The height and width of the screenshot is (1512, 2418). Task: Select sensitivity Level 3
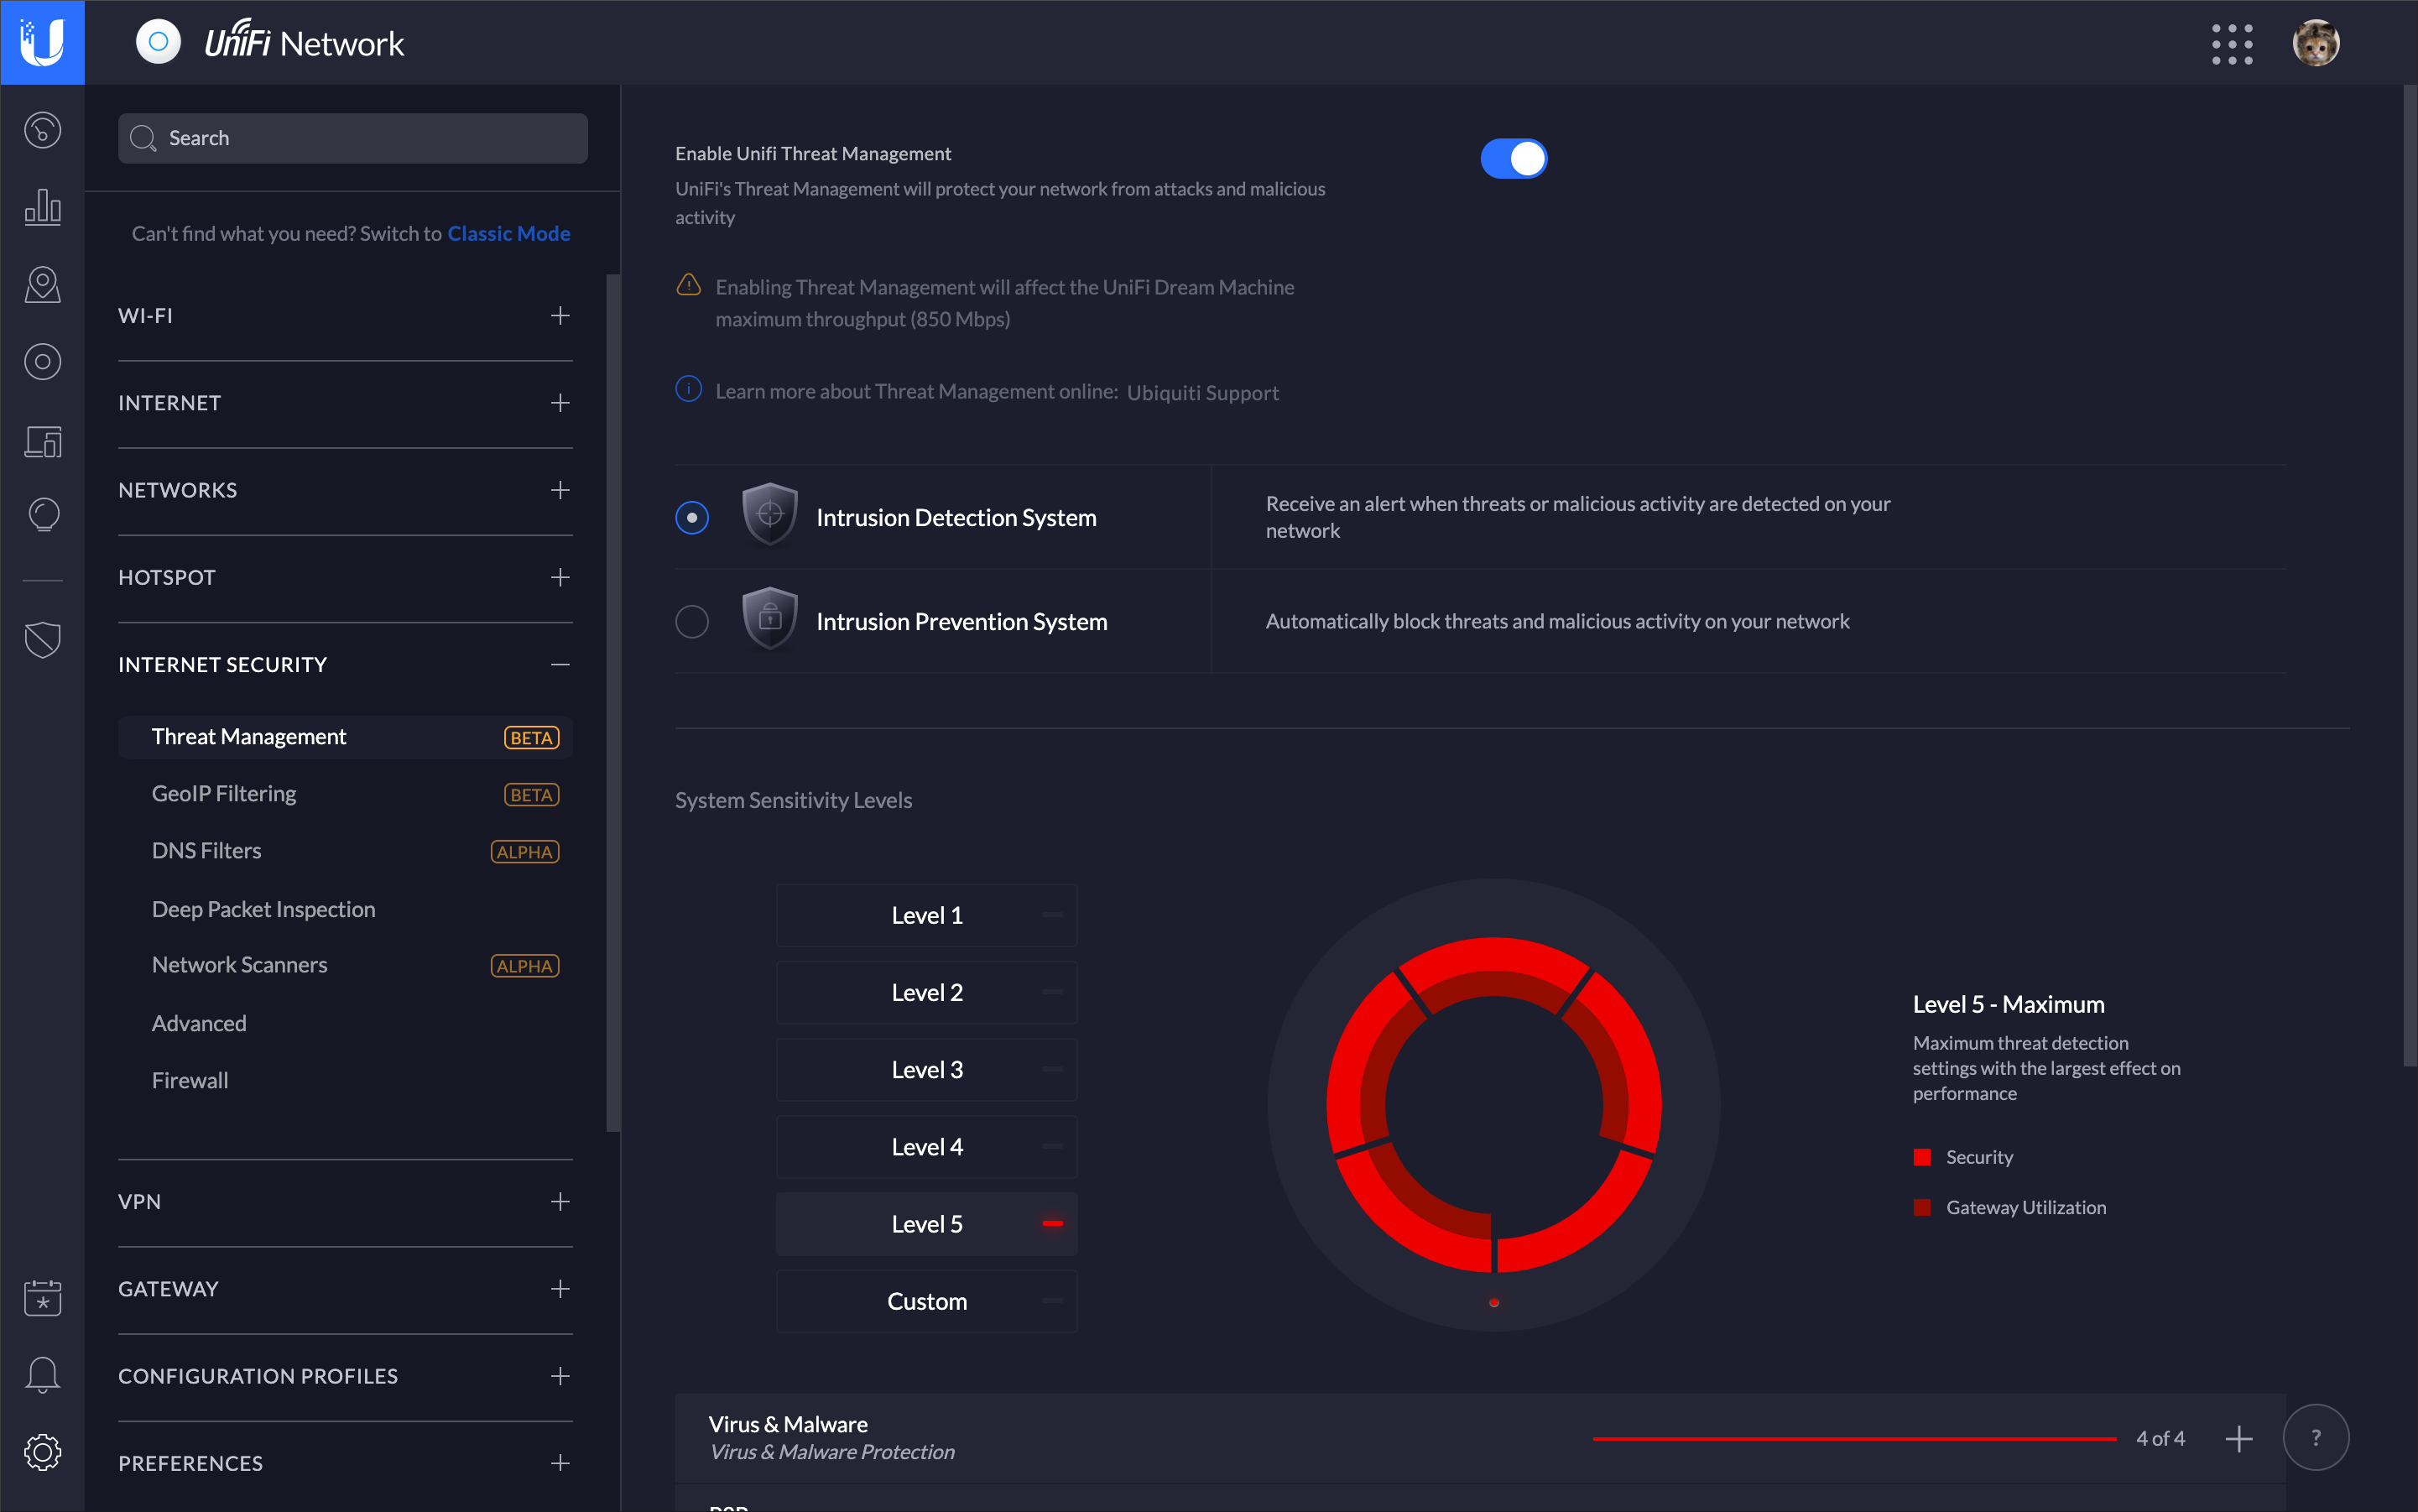(926, 1069)
